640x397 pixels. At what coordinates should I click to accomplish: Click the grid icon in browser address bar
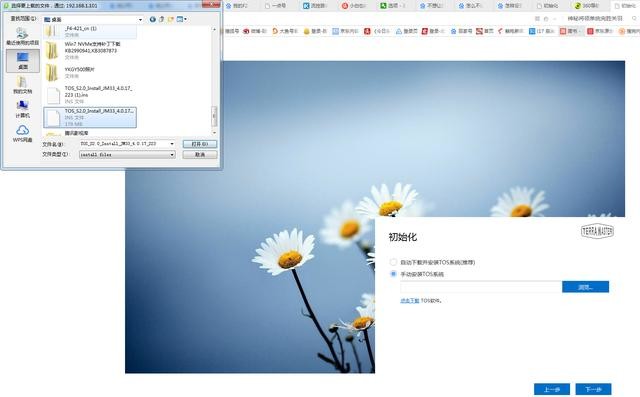pos(537,19)
